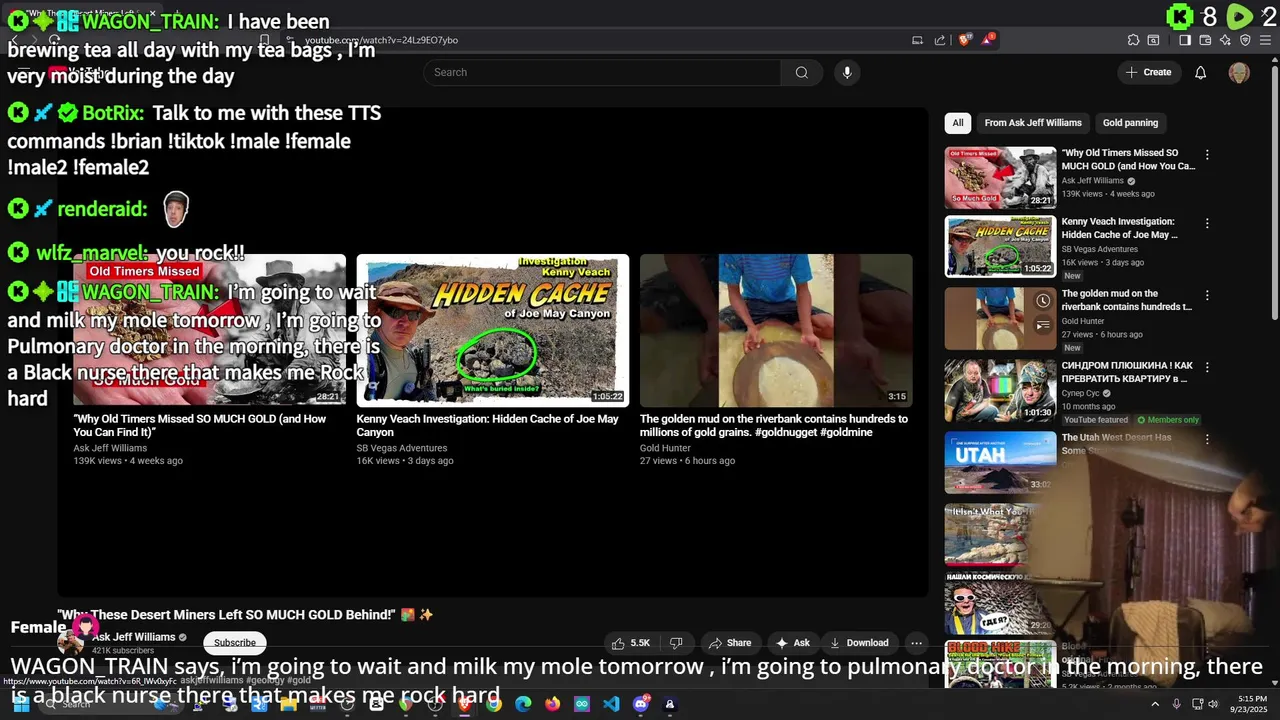Open the Brave Rewards triangle icon
Image resolution: width=1280 pixels, height=720 pixels.
988,40
